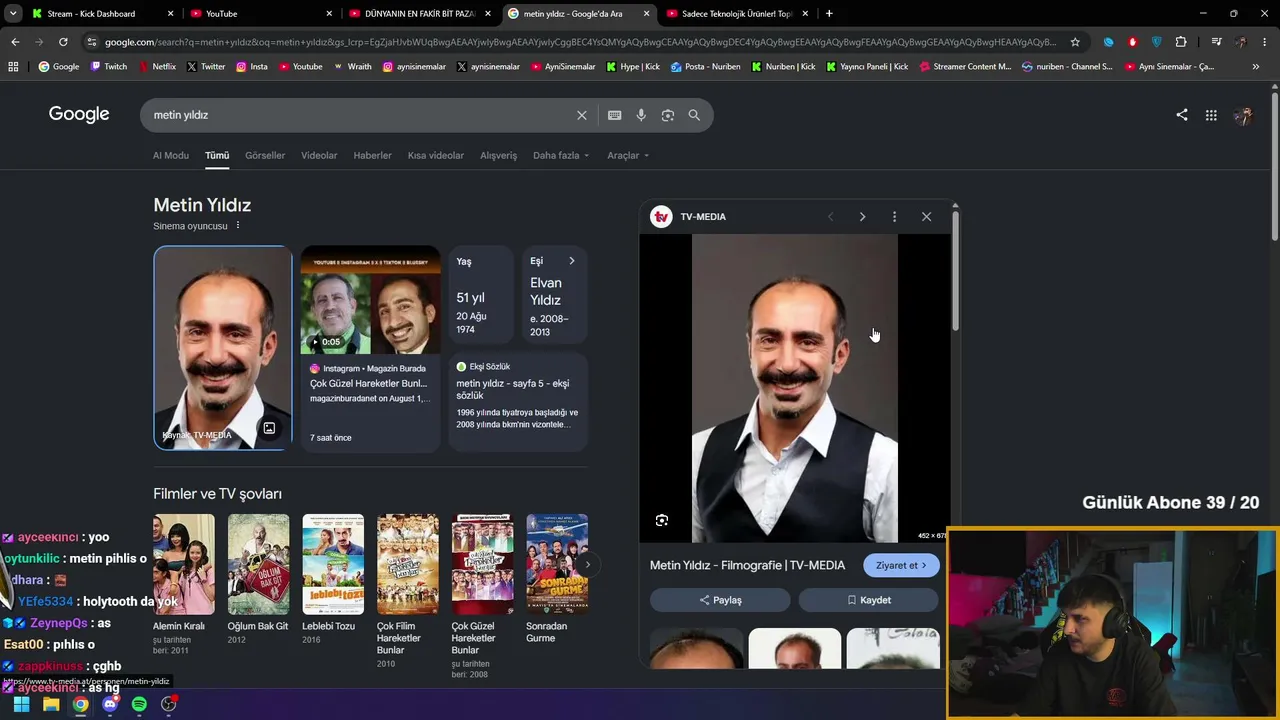Switch to the Haberler tab
1280x720 pixels.
[x=372, y=155]
